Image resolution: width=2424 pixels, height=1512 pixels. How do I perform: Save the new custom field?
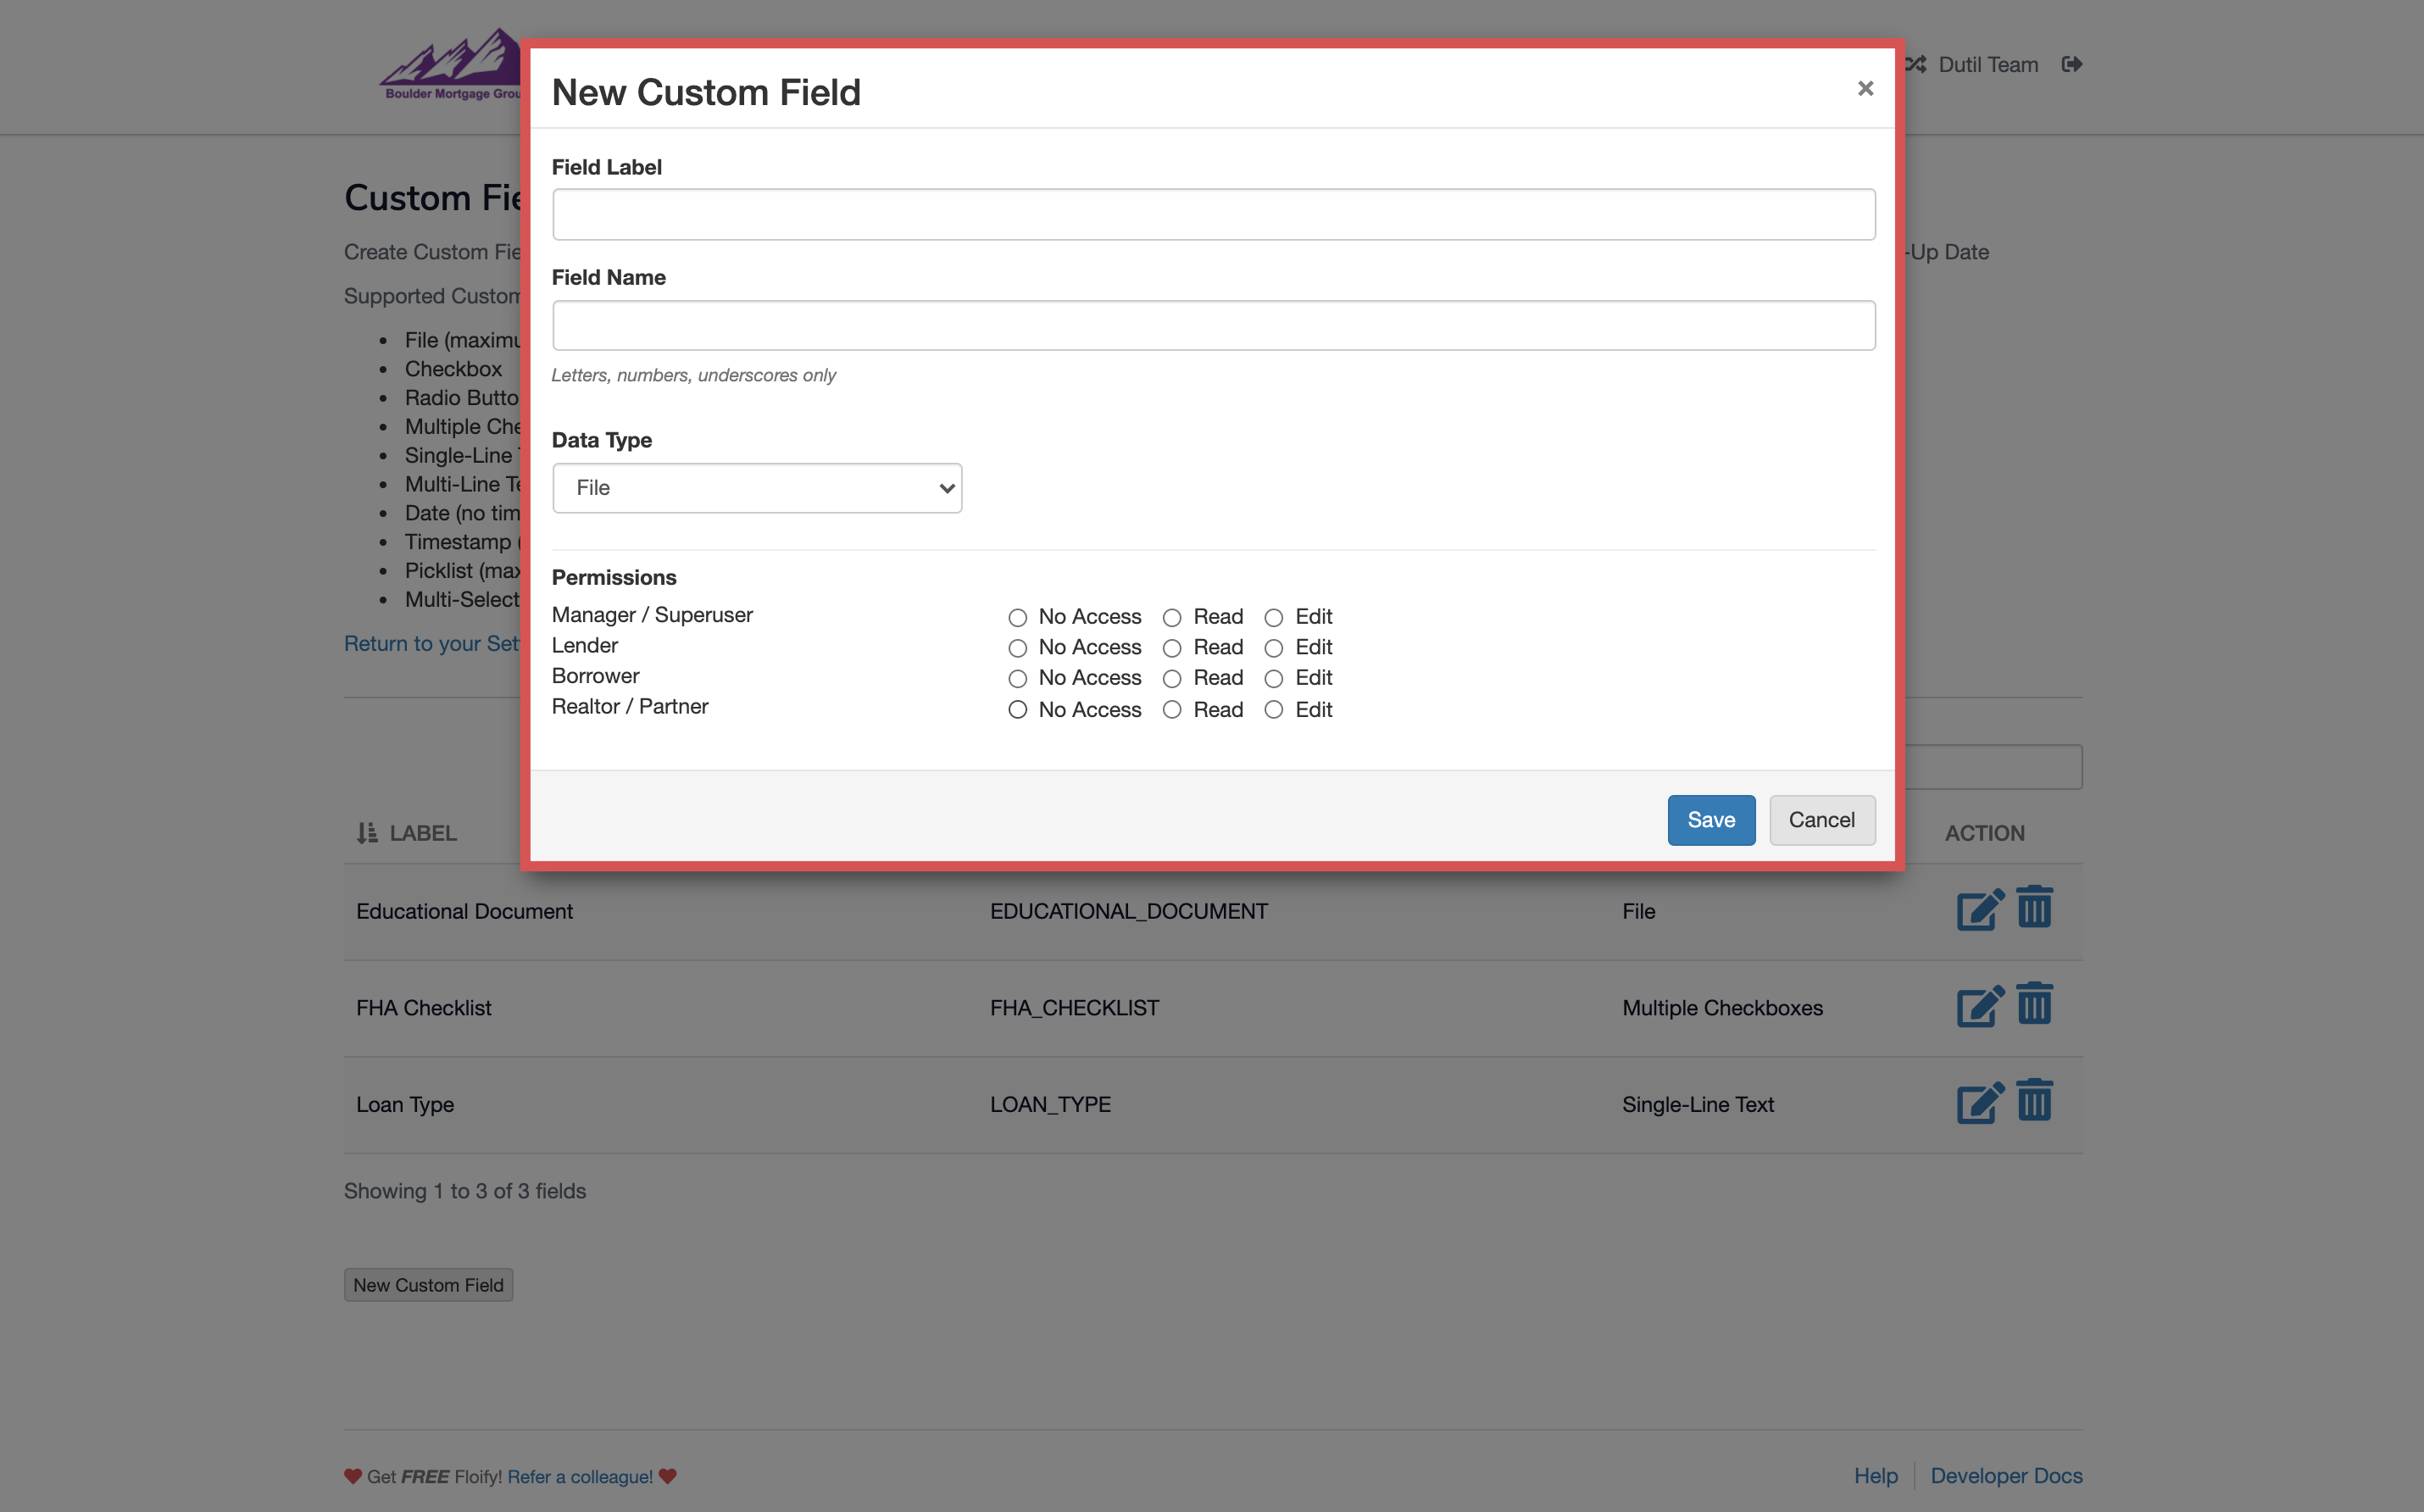coord(1710,819)
